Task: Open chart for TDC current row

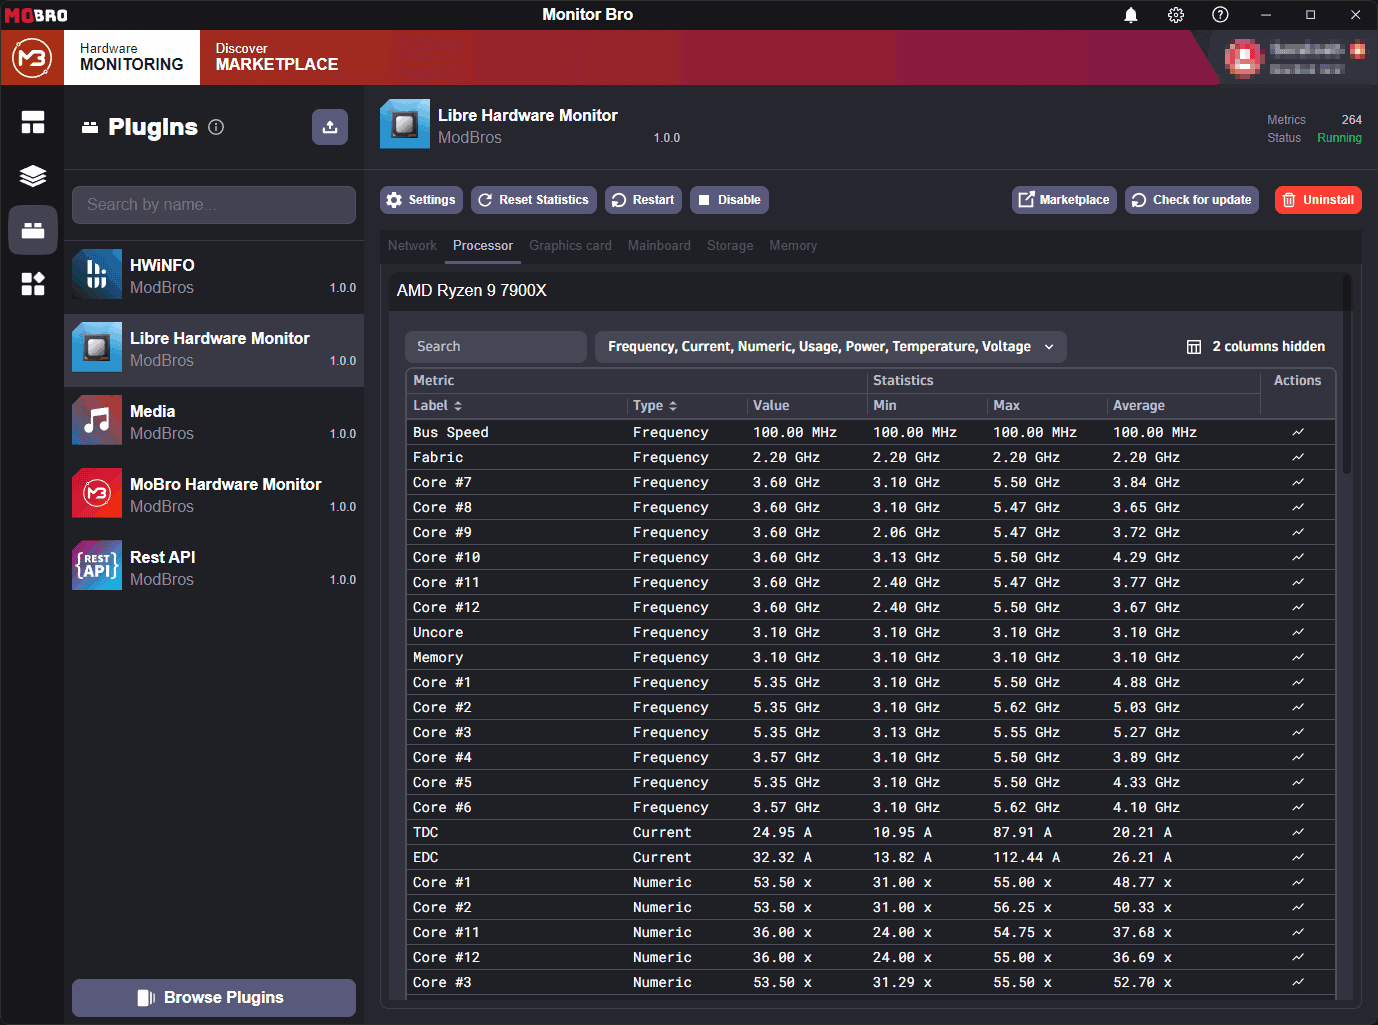Action: [x=1297, y=832]
